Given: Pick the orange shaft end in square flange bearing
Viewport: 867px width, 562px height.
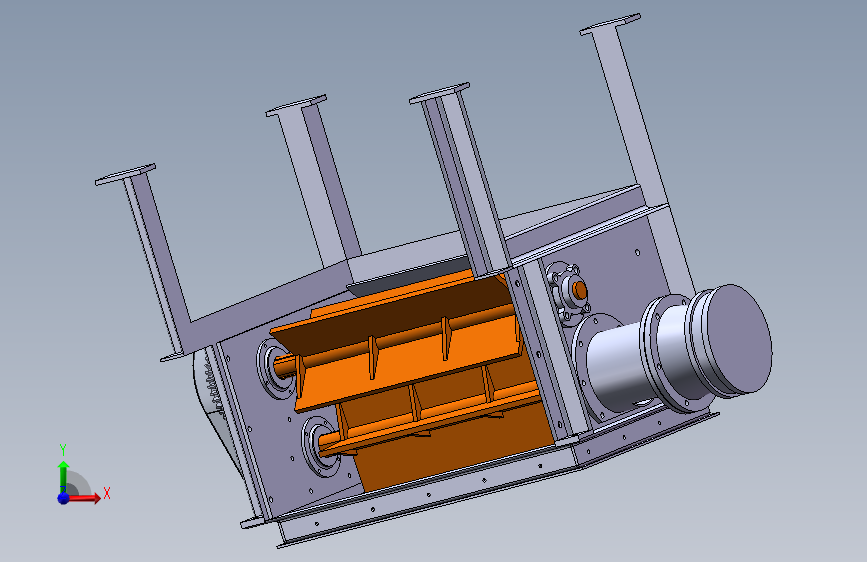Looking at the screenshot, I should point(579,290).
